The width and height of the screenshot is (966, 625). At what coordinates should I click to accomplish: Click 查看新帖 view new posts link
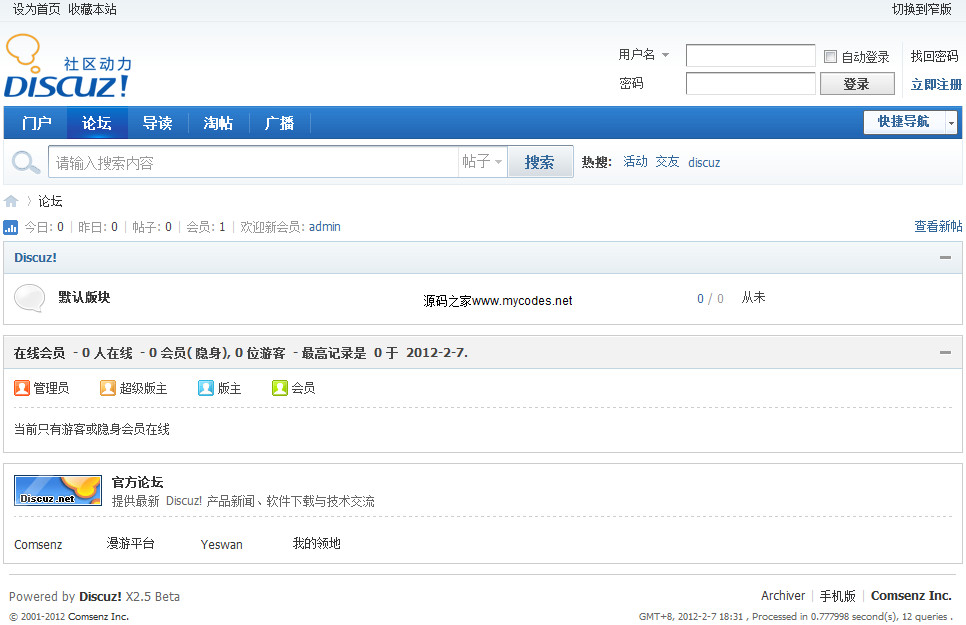(938, 226)
